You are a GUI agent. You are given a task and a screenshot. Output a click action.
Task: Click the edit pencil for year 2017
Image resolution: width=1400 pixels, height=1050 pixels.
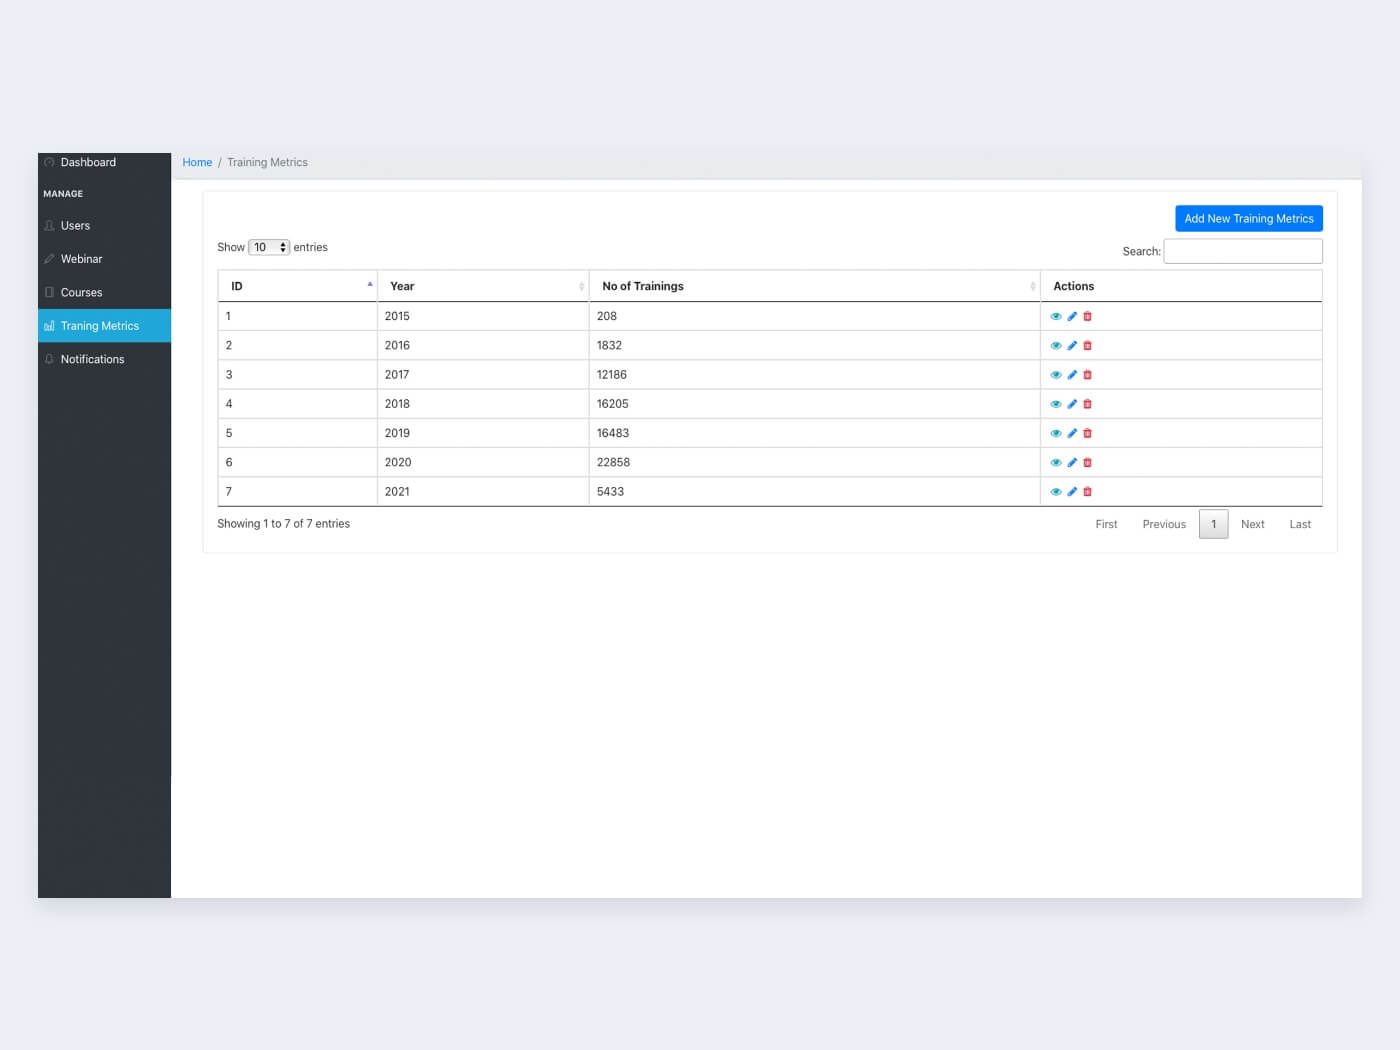(1072, 375)
